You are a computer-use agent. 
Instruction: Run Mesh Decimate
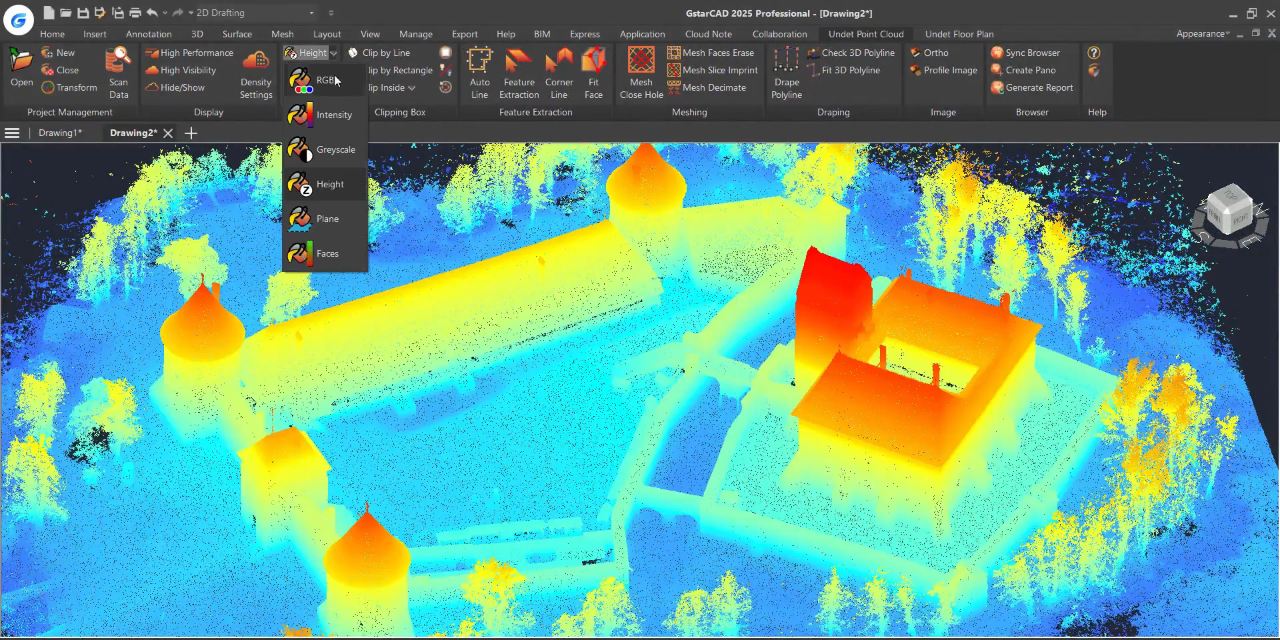[707, 87]
